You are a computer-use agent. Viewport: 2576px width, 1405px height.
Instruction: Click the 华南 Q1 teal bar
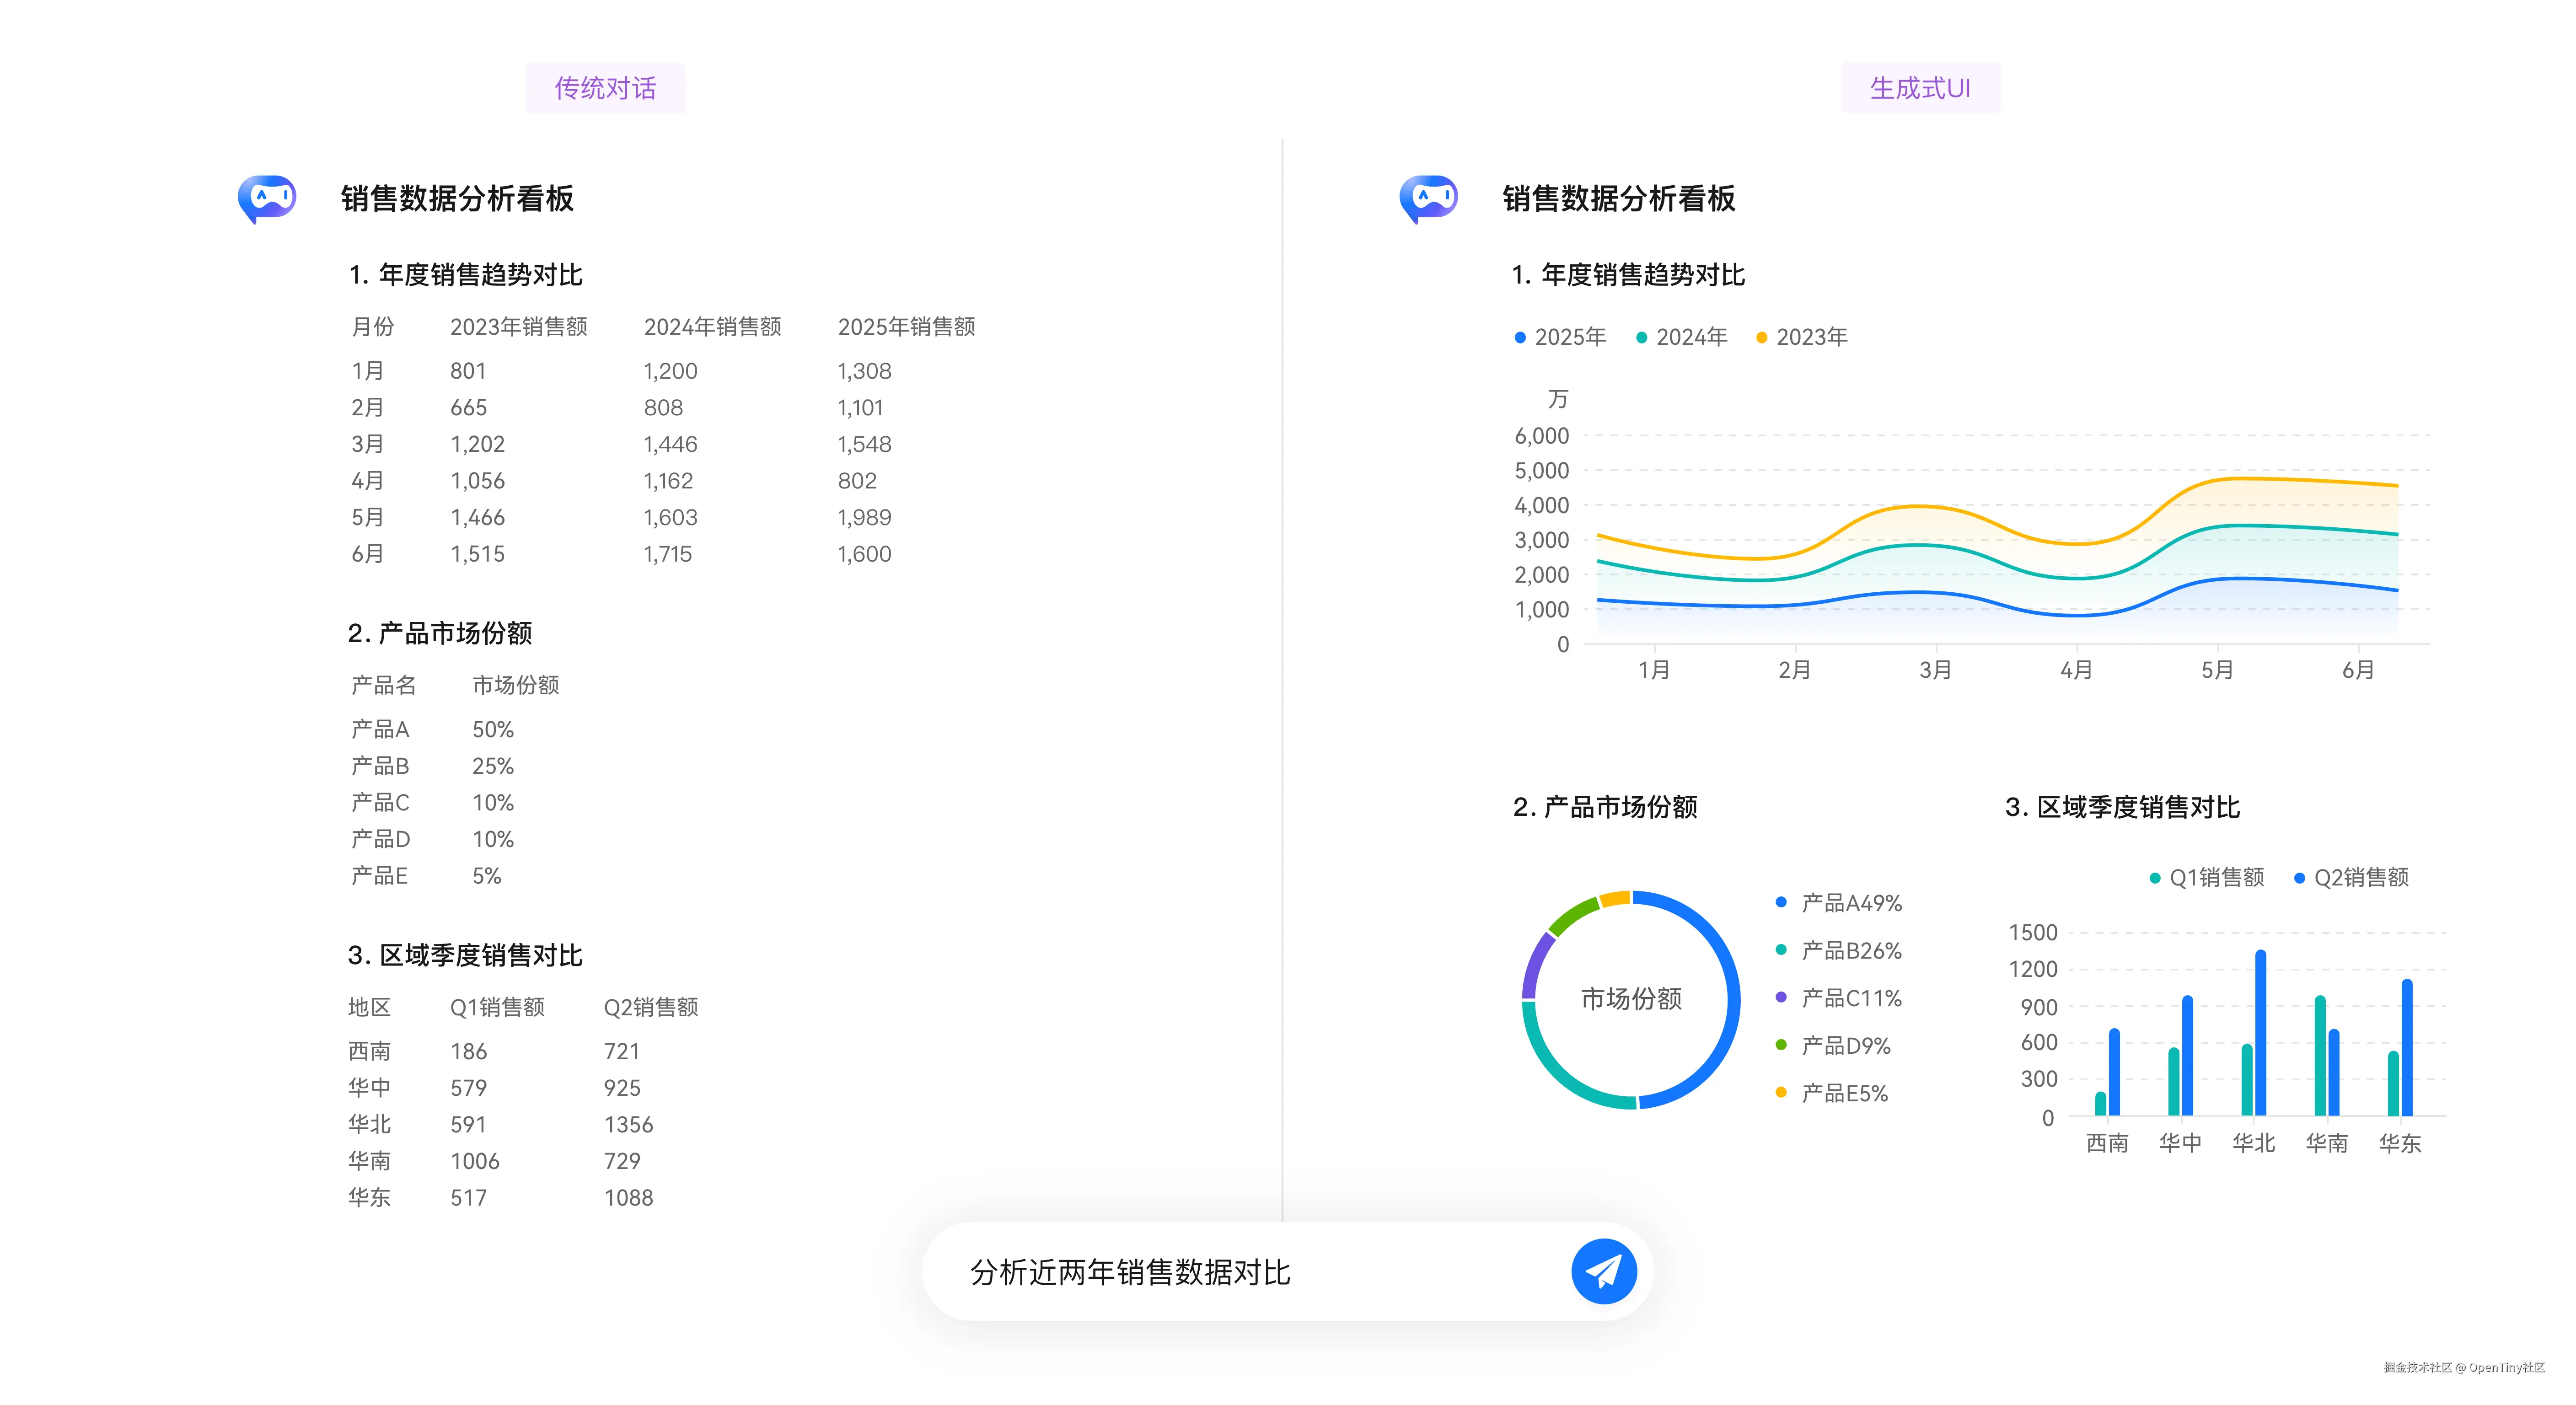click(2320, 1056)
